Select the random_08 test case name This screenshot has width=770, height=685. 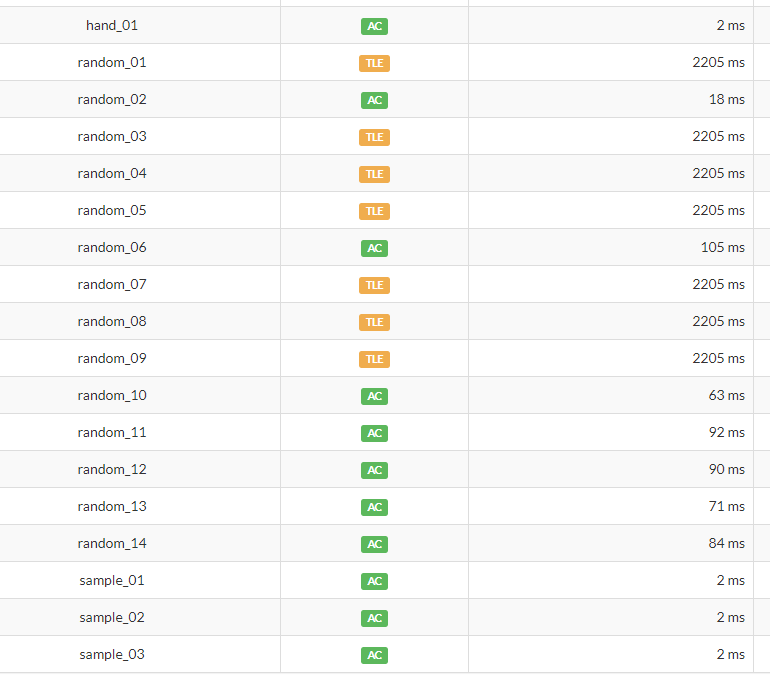[x=112, y=322]
